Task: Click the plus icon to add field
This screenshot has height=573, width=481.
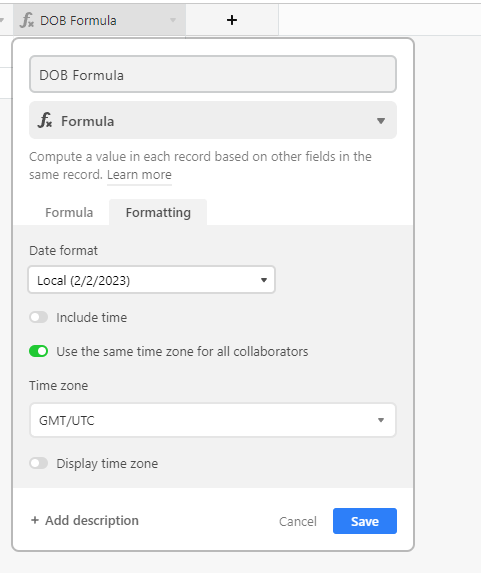Action: tap(232, 20)
